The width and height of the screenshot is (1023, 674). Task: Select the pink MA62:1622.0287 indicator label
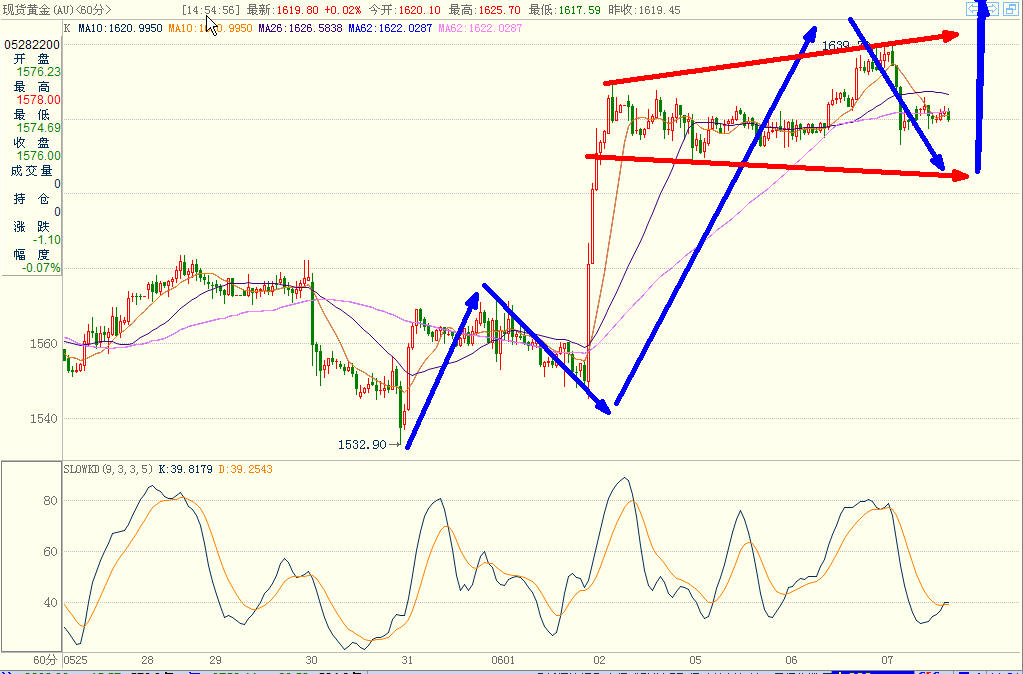[x=480, y=28]
